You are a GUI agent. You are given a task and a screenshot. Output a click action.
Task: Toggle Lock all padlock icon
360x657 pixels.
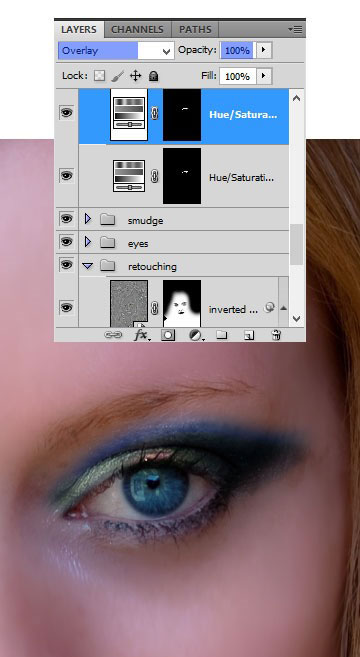point(154,76)
